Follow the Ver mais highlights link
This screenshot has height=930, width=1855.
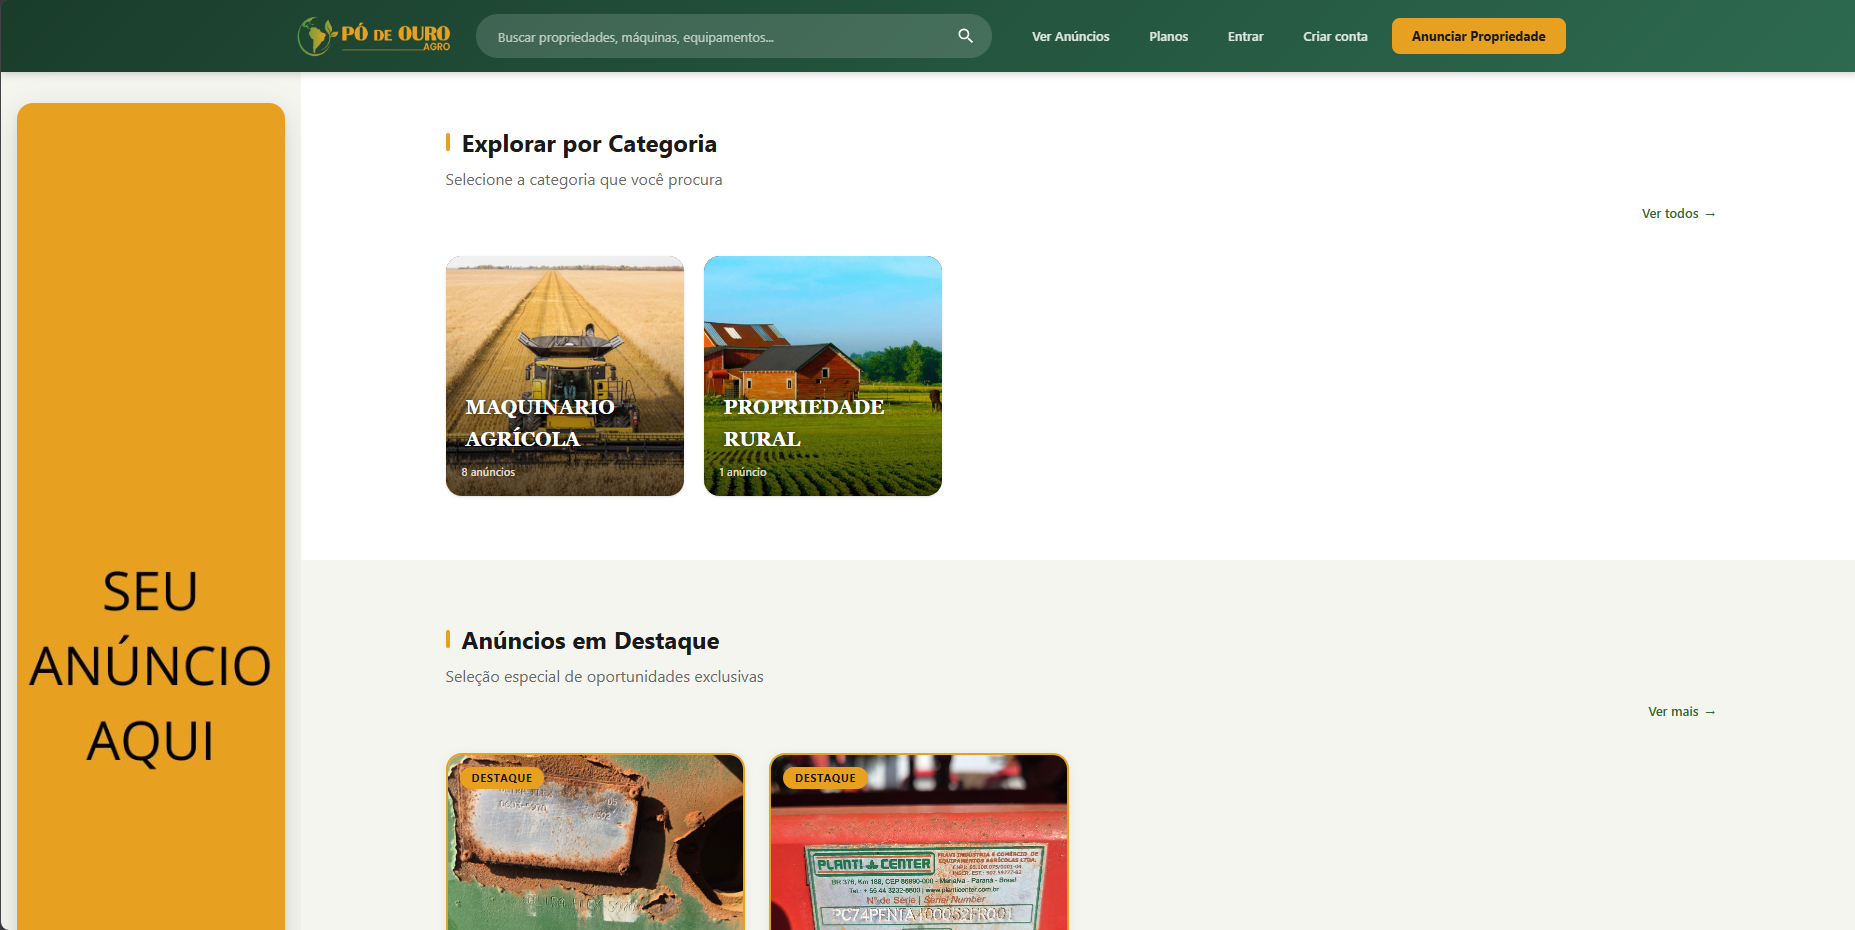pos(1682,712)
